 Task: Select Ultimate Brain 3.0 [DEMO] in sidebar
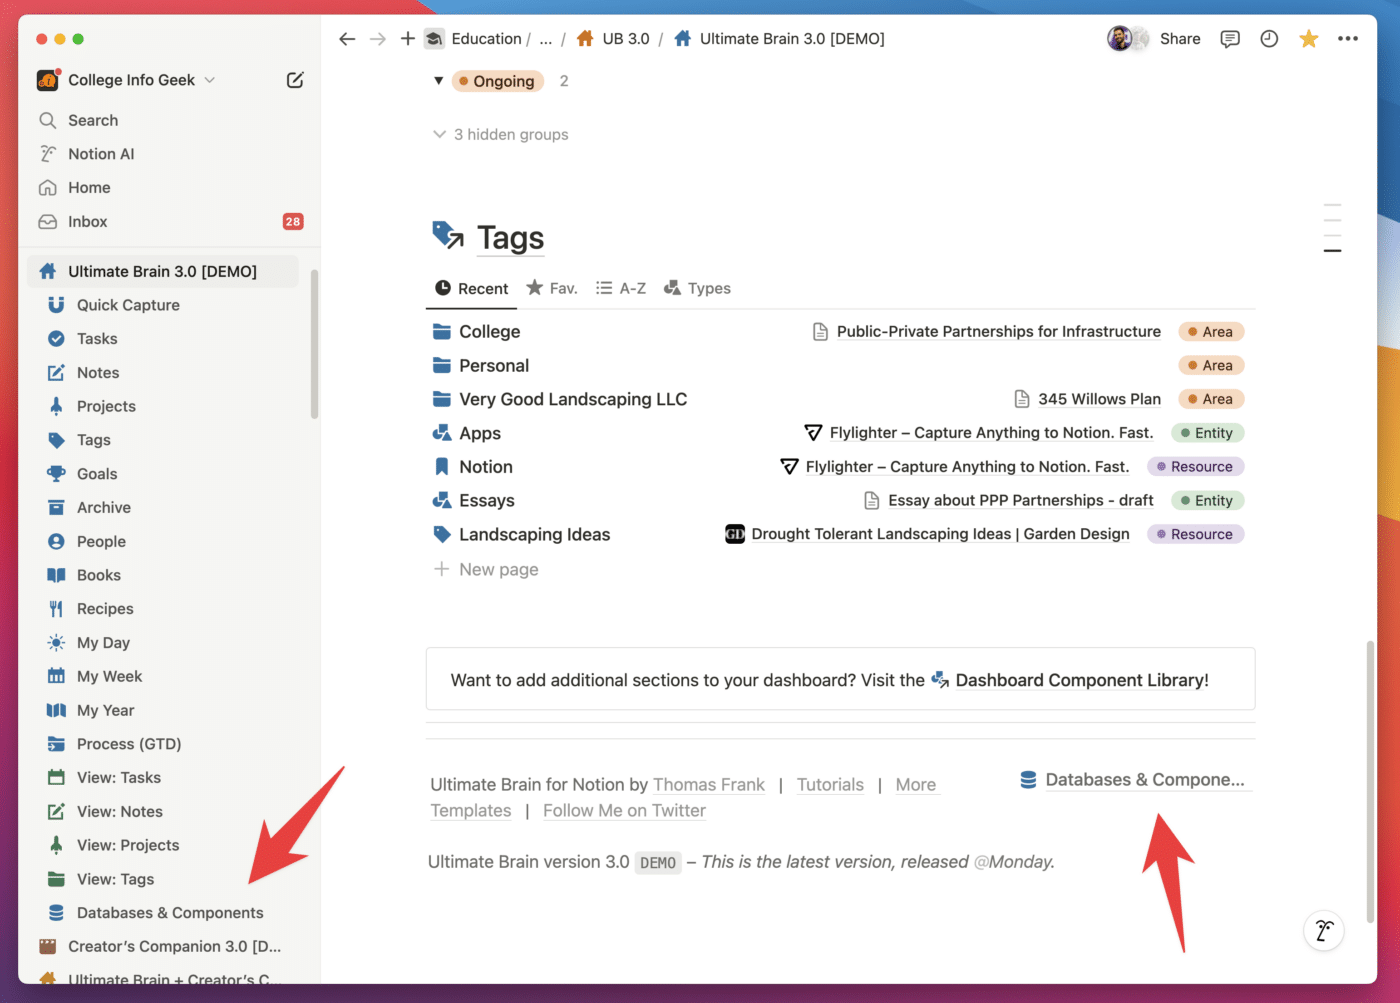tap(163, 272)
